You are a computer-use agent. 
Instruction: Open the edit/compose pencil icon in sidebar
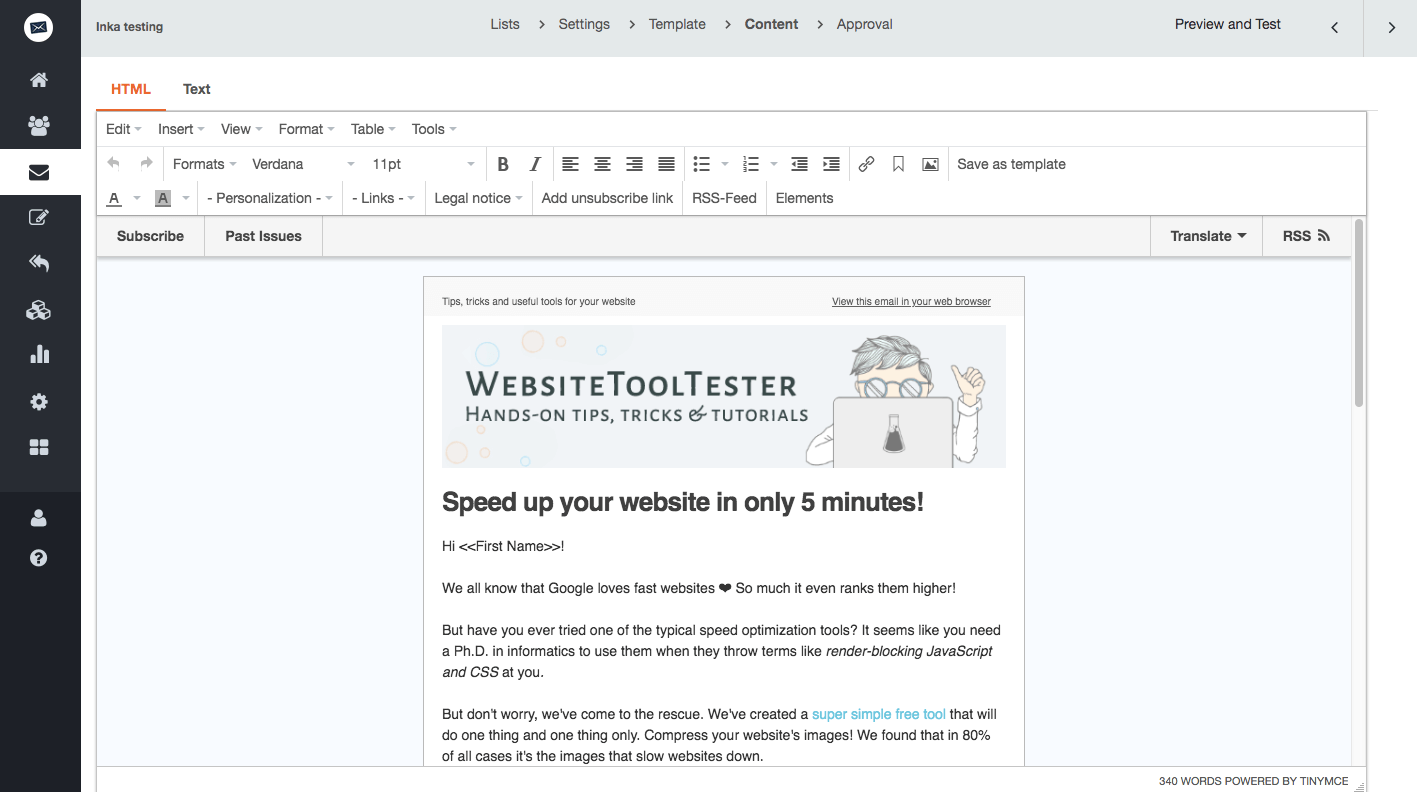pyautogui.click(x=39, y=217)
